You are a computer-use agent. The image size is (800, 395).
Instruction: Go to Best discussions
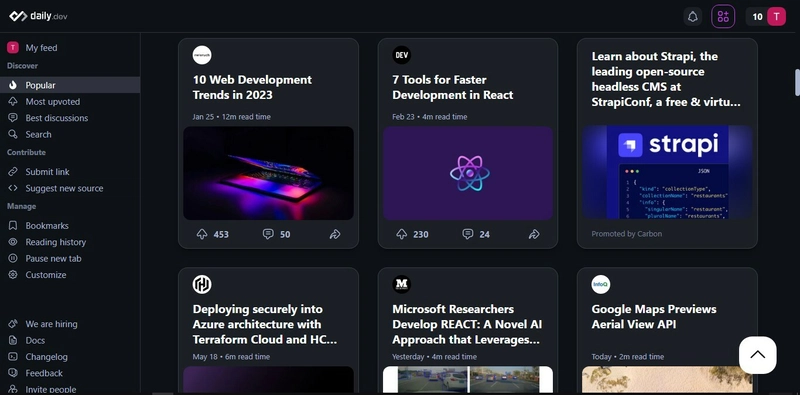pyautogui.click(x=57, y=118)
